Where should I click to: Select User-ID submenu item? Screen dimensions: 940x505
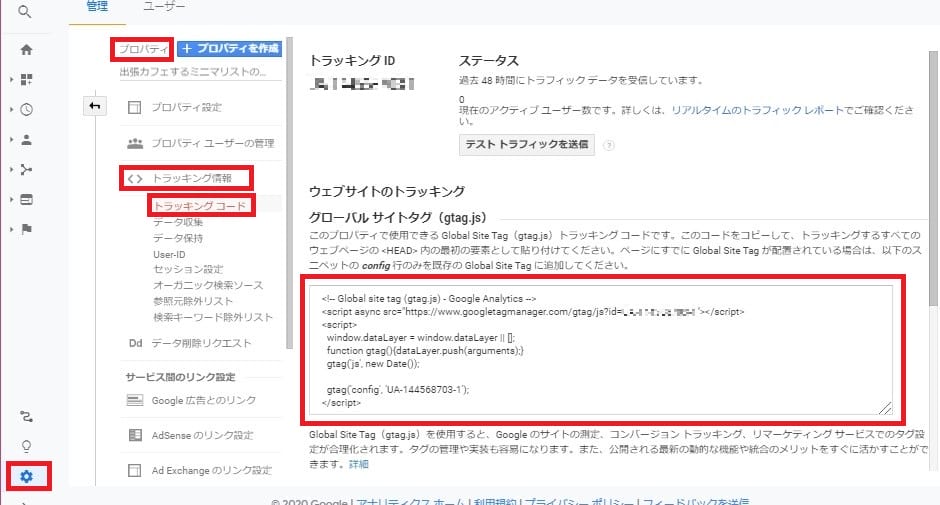pos(169,254)
